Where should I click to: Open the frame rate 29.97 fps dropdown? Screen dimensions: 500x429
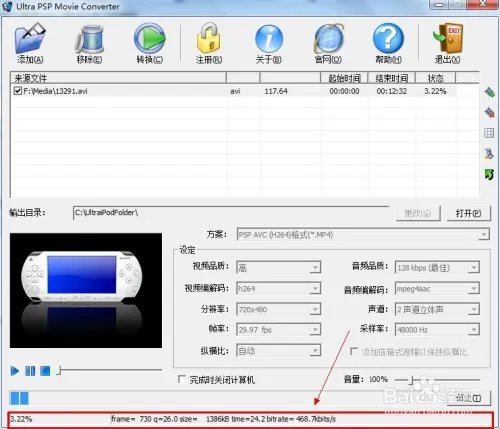[315, 330]
